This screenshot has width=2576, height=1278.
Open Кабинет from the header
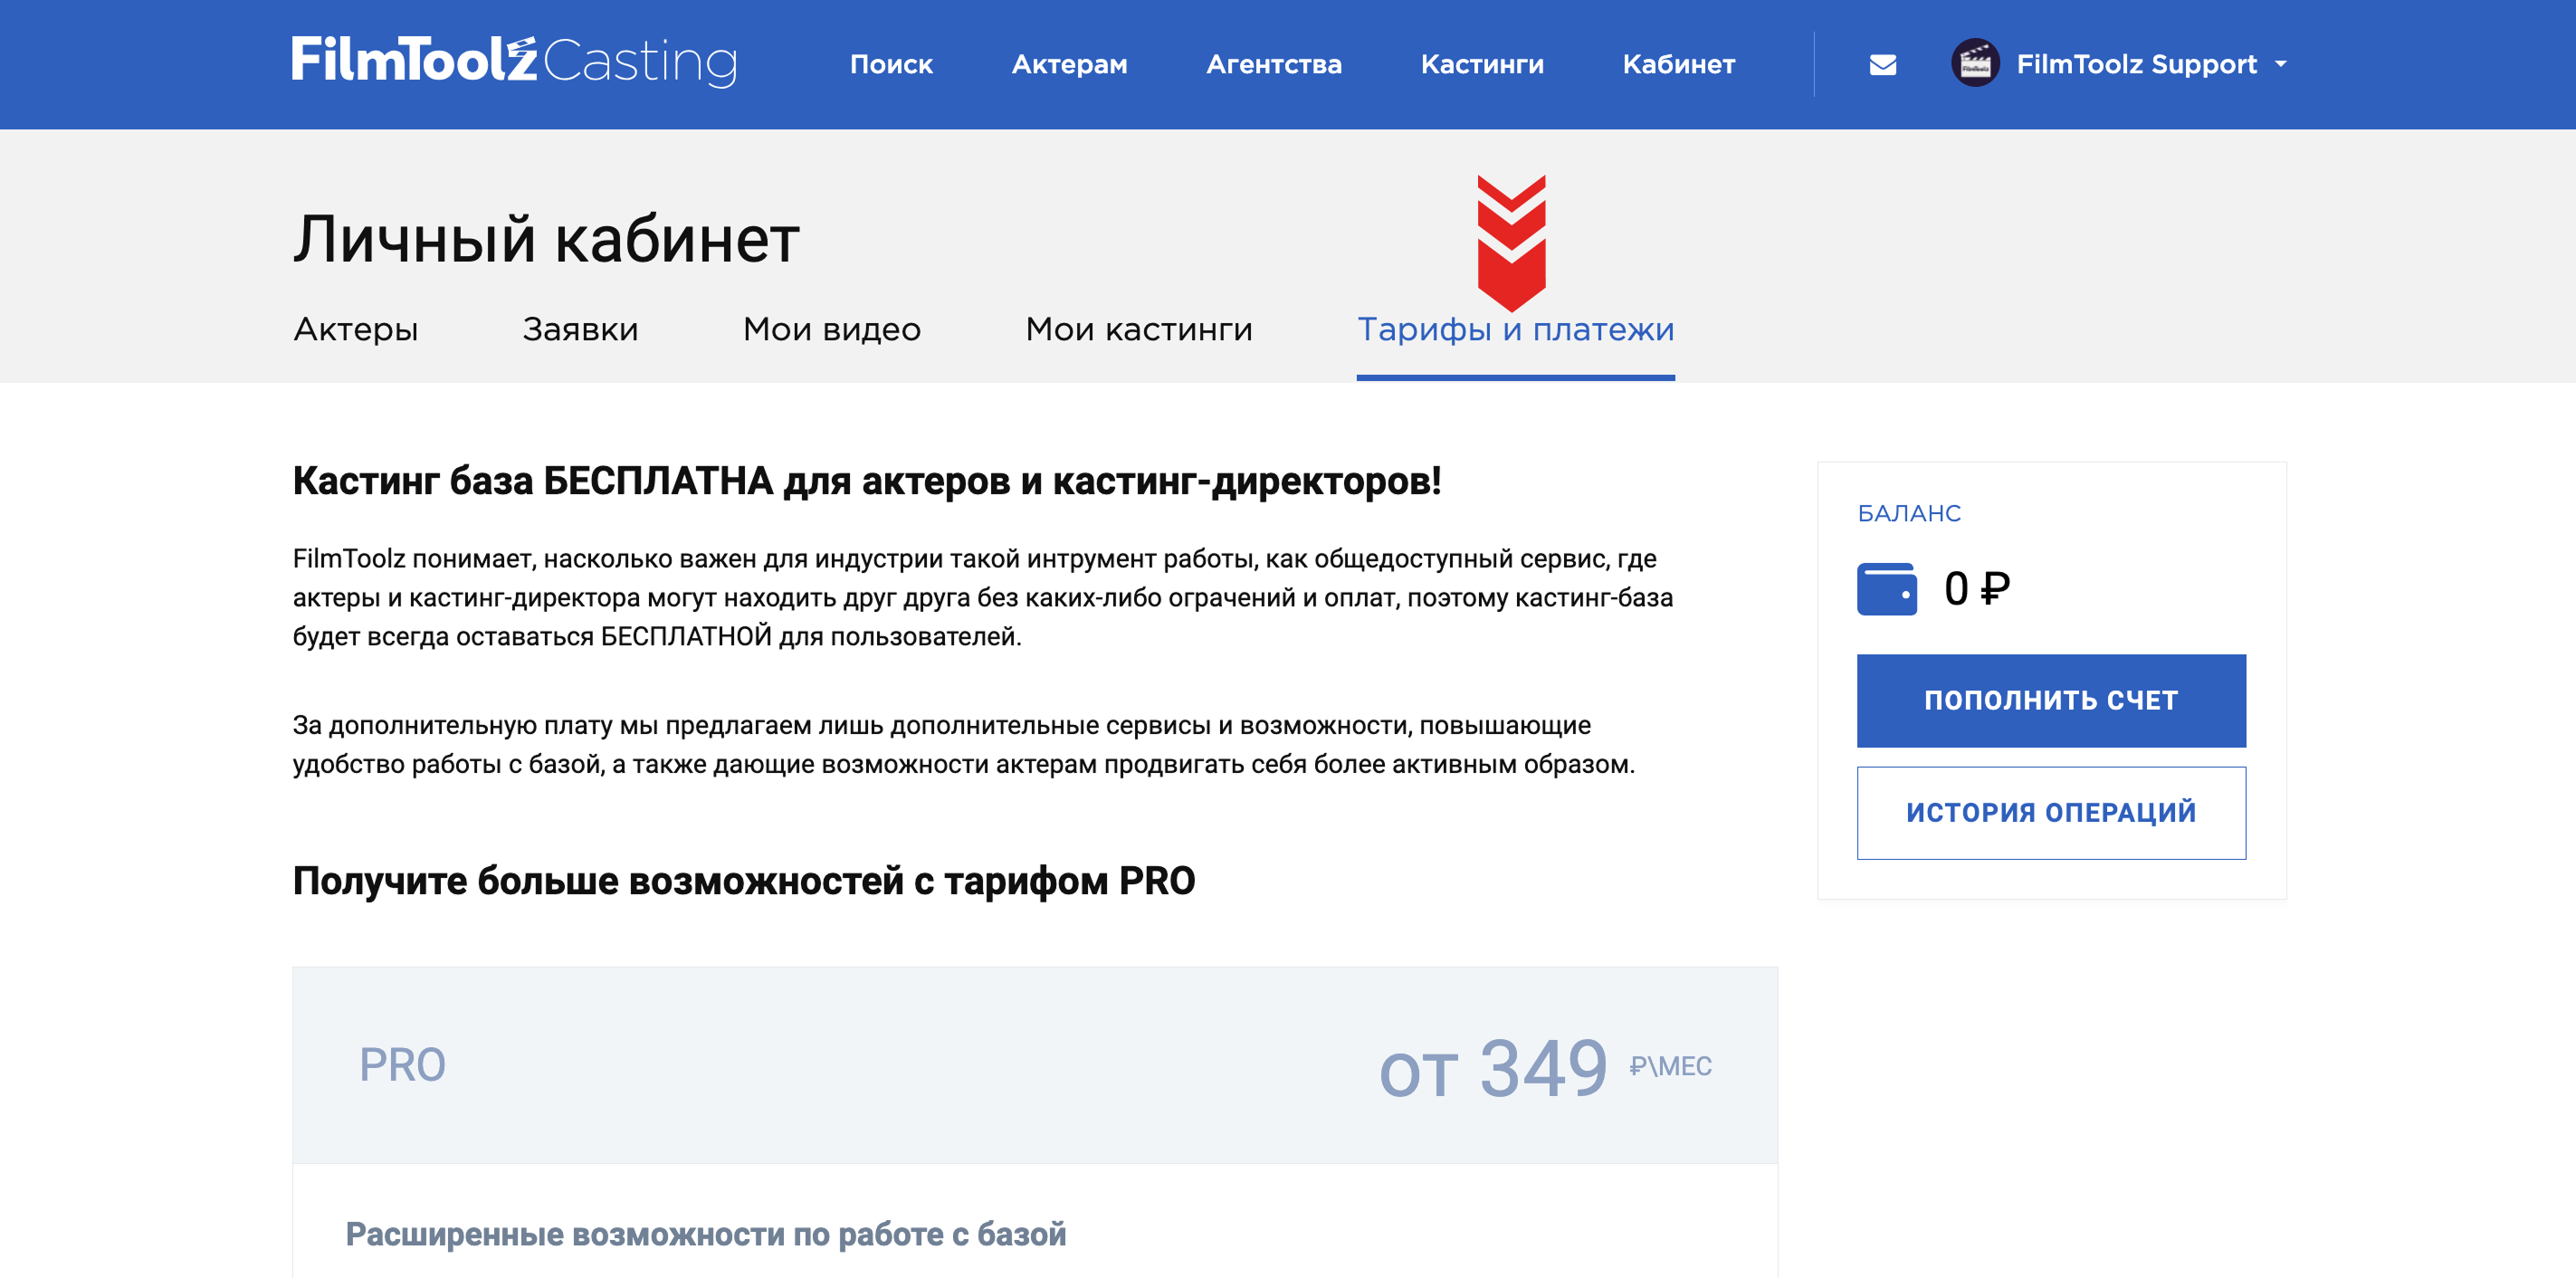[x=1678, y=65]
